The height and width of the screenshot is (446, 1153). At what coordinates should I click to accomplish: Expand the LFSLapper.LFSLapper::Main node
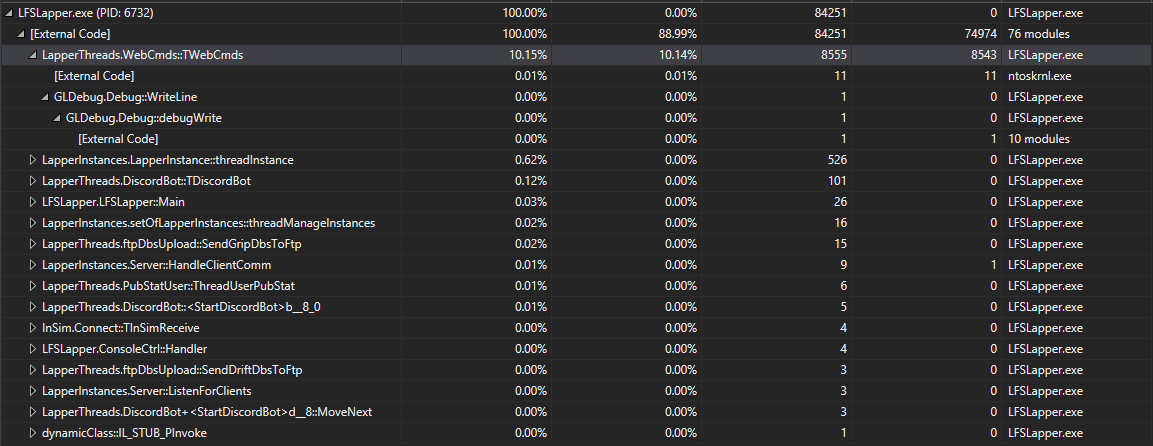click(x=33, y=202)
